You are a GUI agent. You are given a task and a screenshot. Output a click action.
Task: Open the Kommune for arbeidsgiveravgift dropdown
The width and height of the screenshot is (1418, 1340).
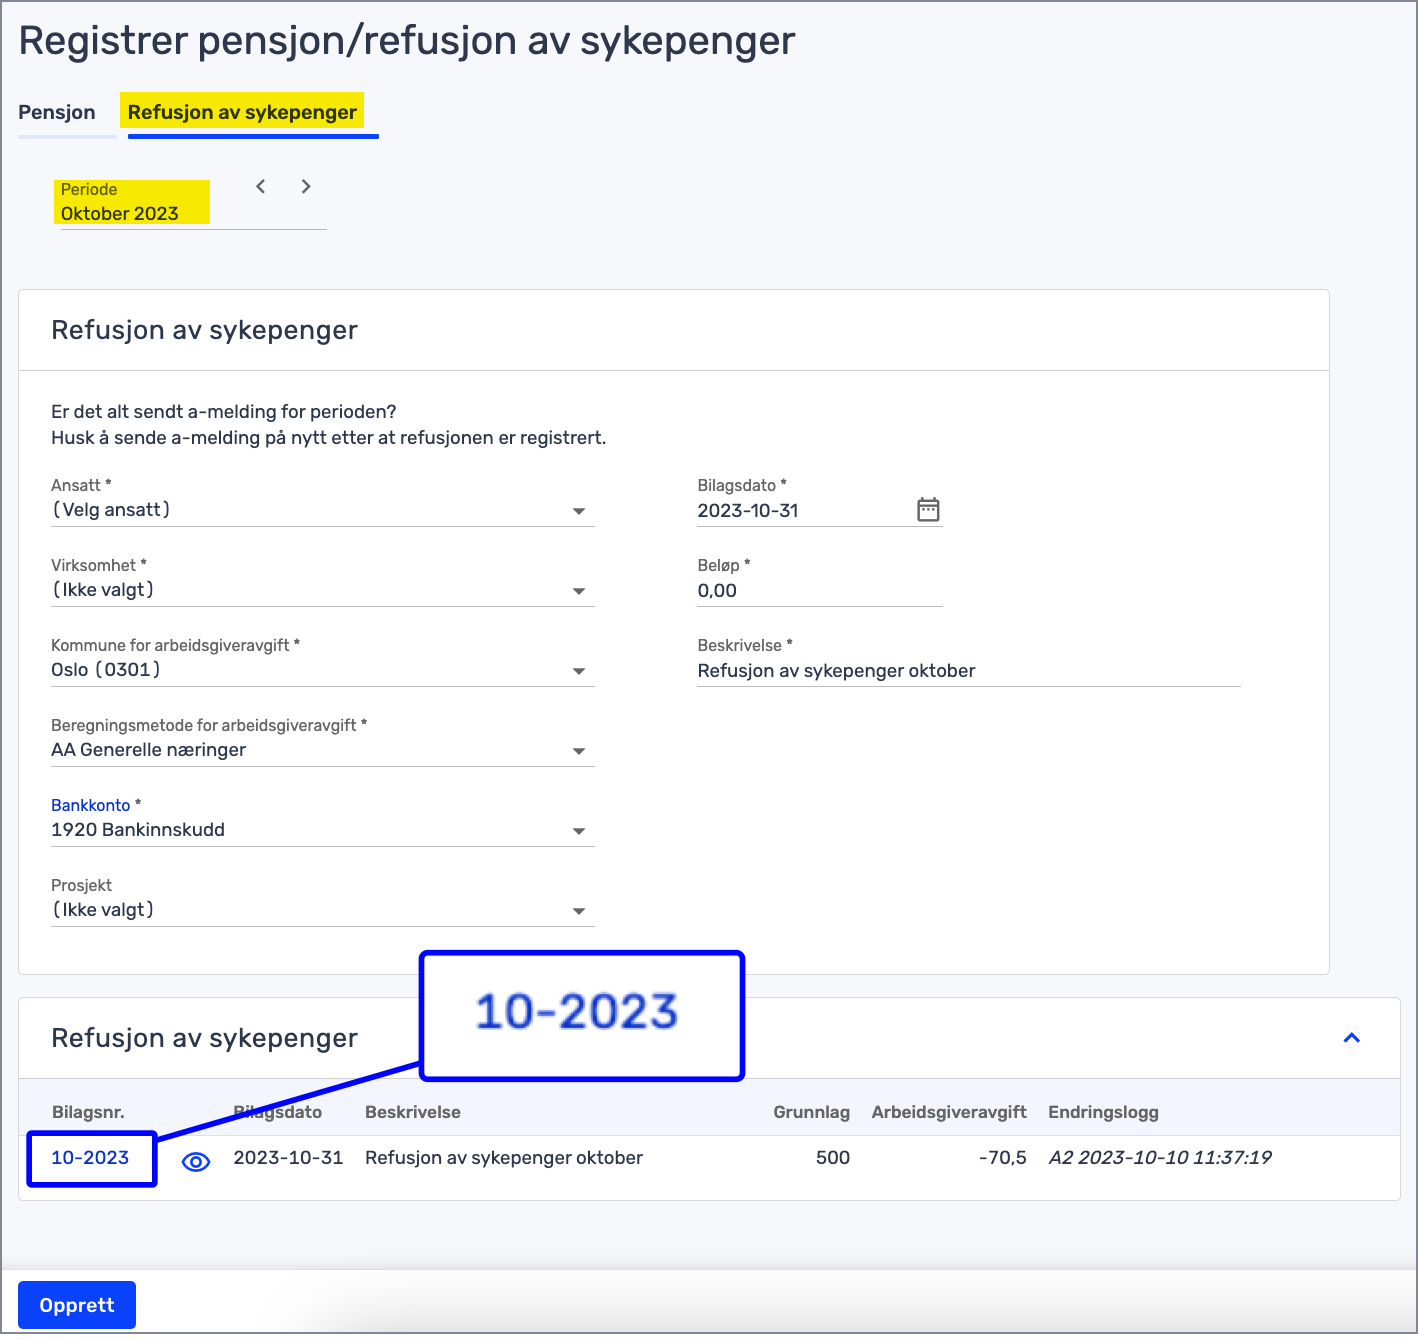point(580,671)
